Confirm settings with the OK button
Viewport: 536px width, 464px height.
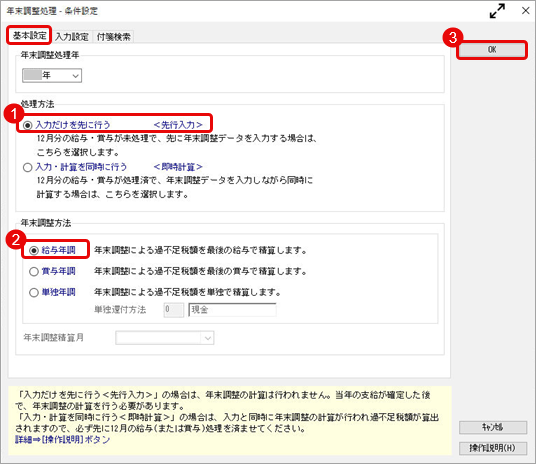tap(492, 50)
